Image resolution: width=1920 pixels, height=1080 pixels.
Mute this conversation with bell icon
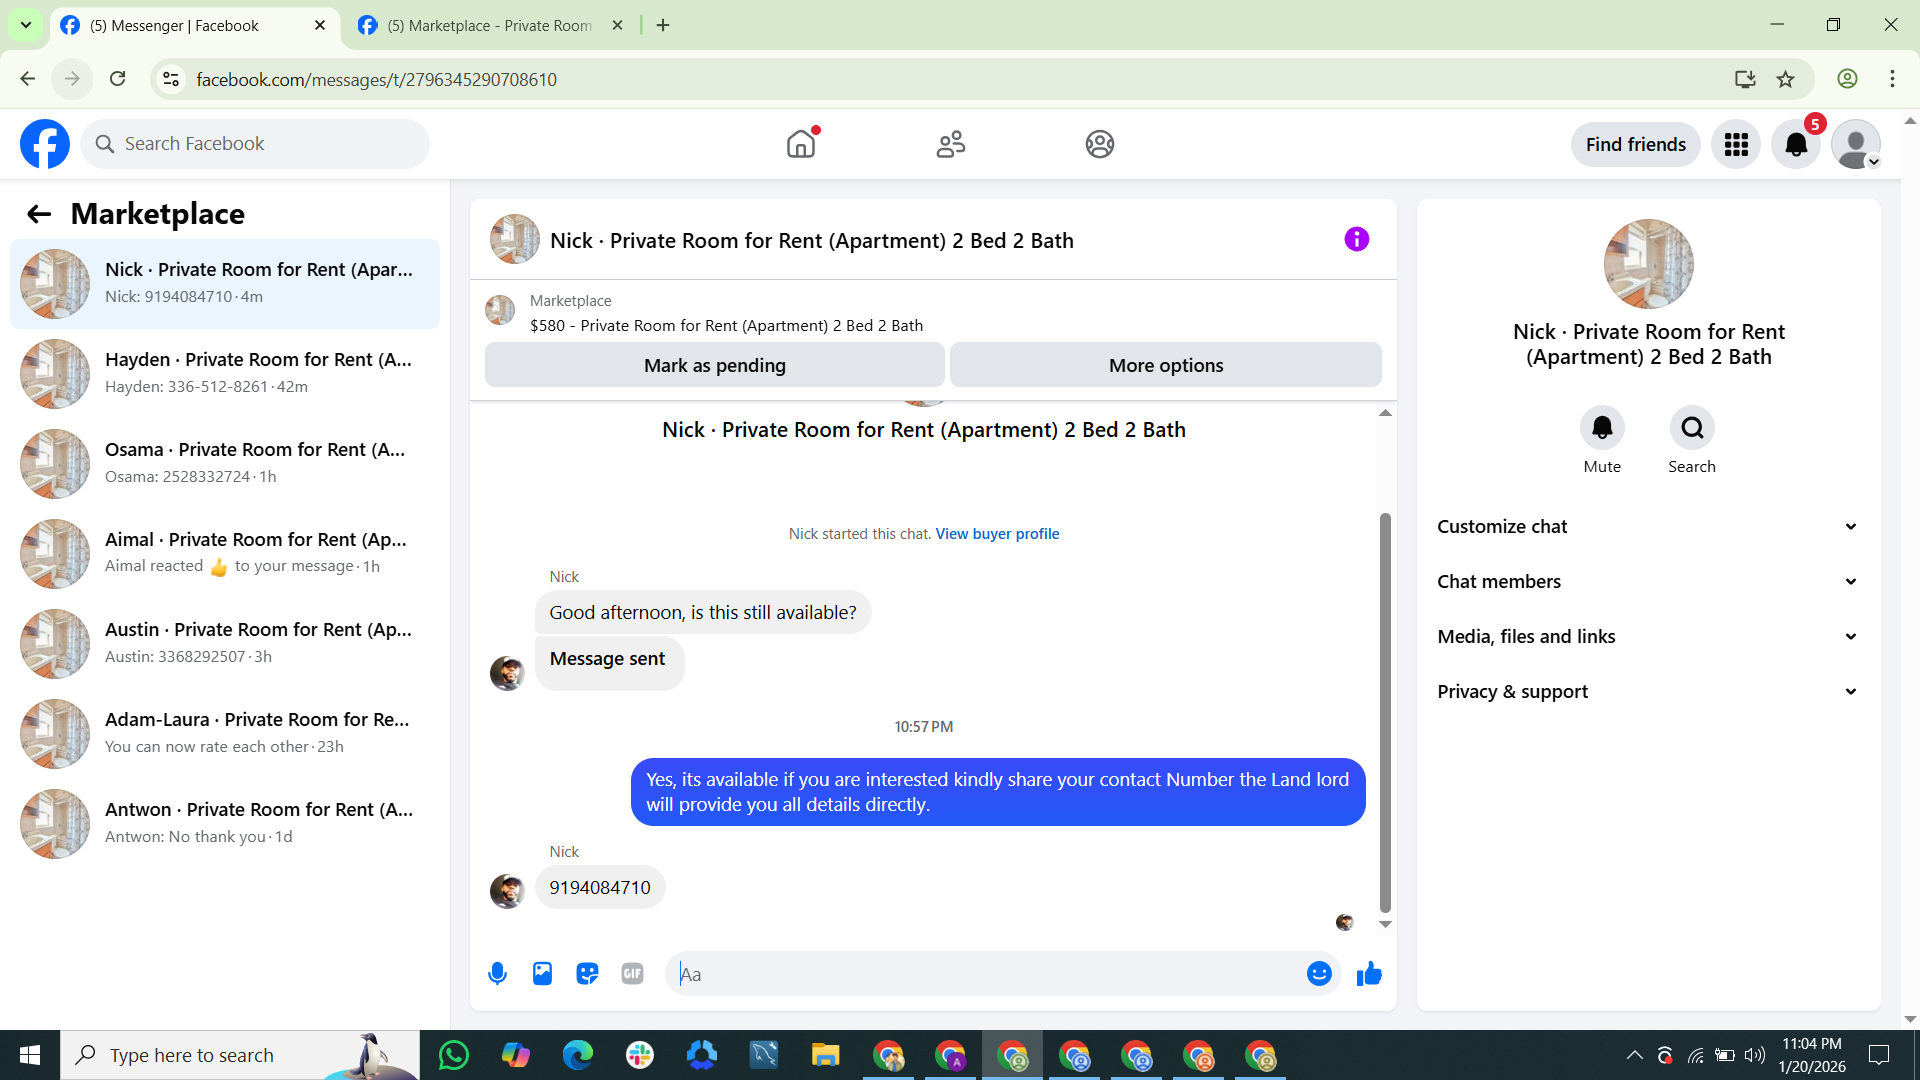point(1602,428)
